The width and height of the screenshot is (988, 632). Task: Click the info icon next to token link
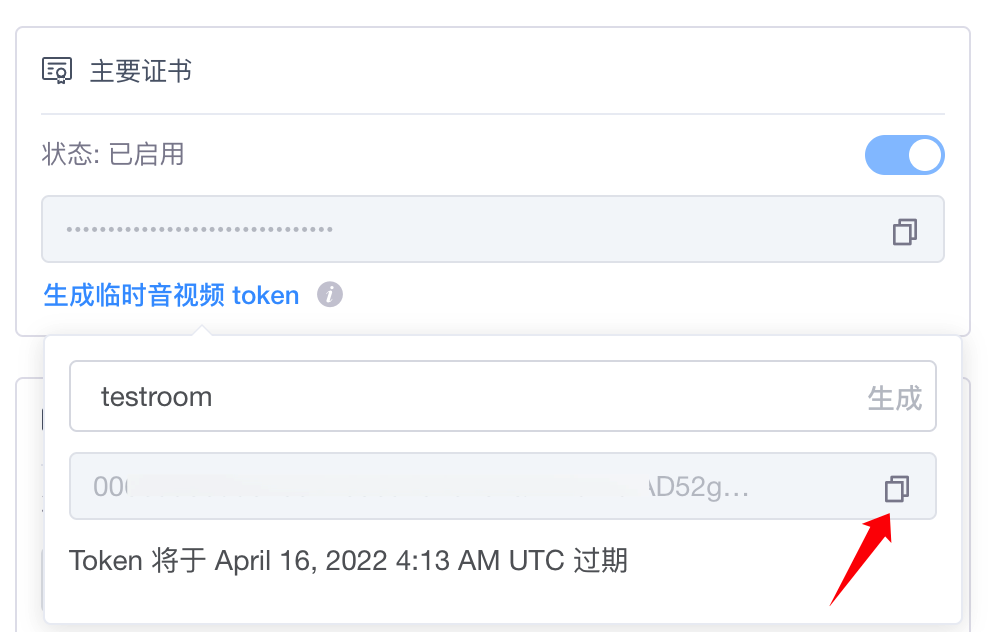click(x=330, y=294)
